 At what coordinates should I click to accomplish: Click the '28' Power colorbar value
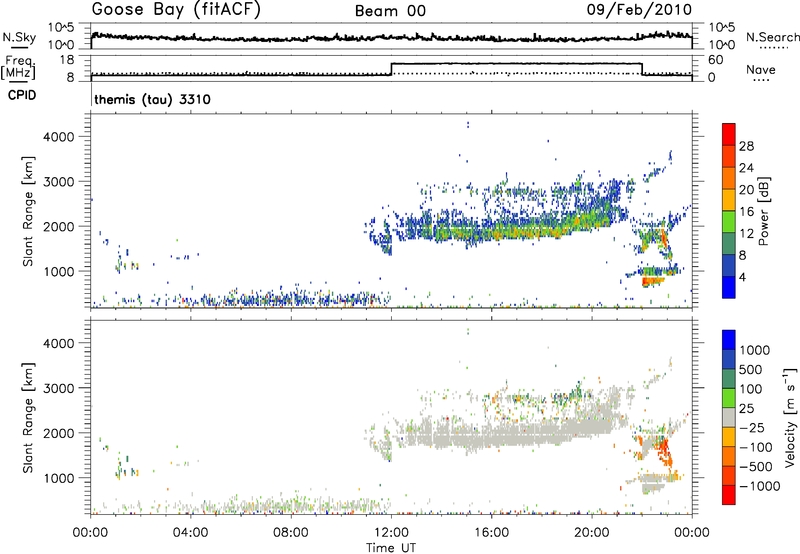click(746, 146)
